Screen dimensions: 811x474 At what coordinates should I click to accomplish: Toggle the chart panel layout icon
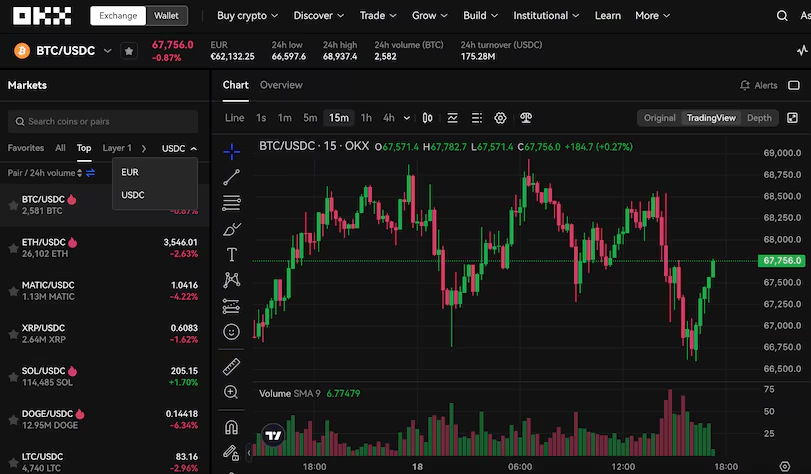point(793,85)
